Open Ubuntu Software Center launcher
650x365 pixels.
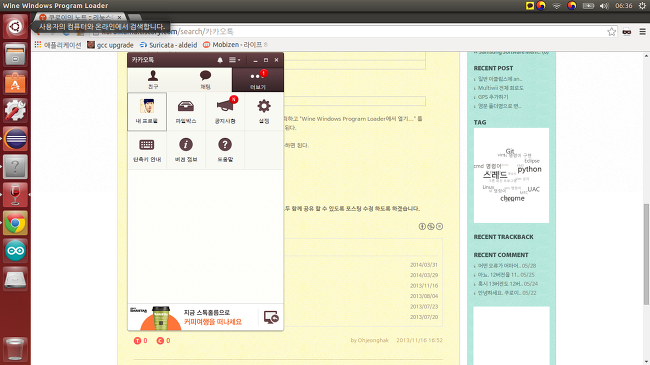pyautogui.click(x=15, y=83)
